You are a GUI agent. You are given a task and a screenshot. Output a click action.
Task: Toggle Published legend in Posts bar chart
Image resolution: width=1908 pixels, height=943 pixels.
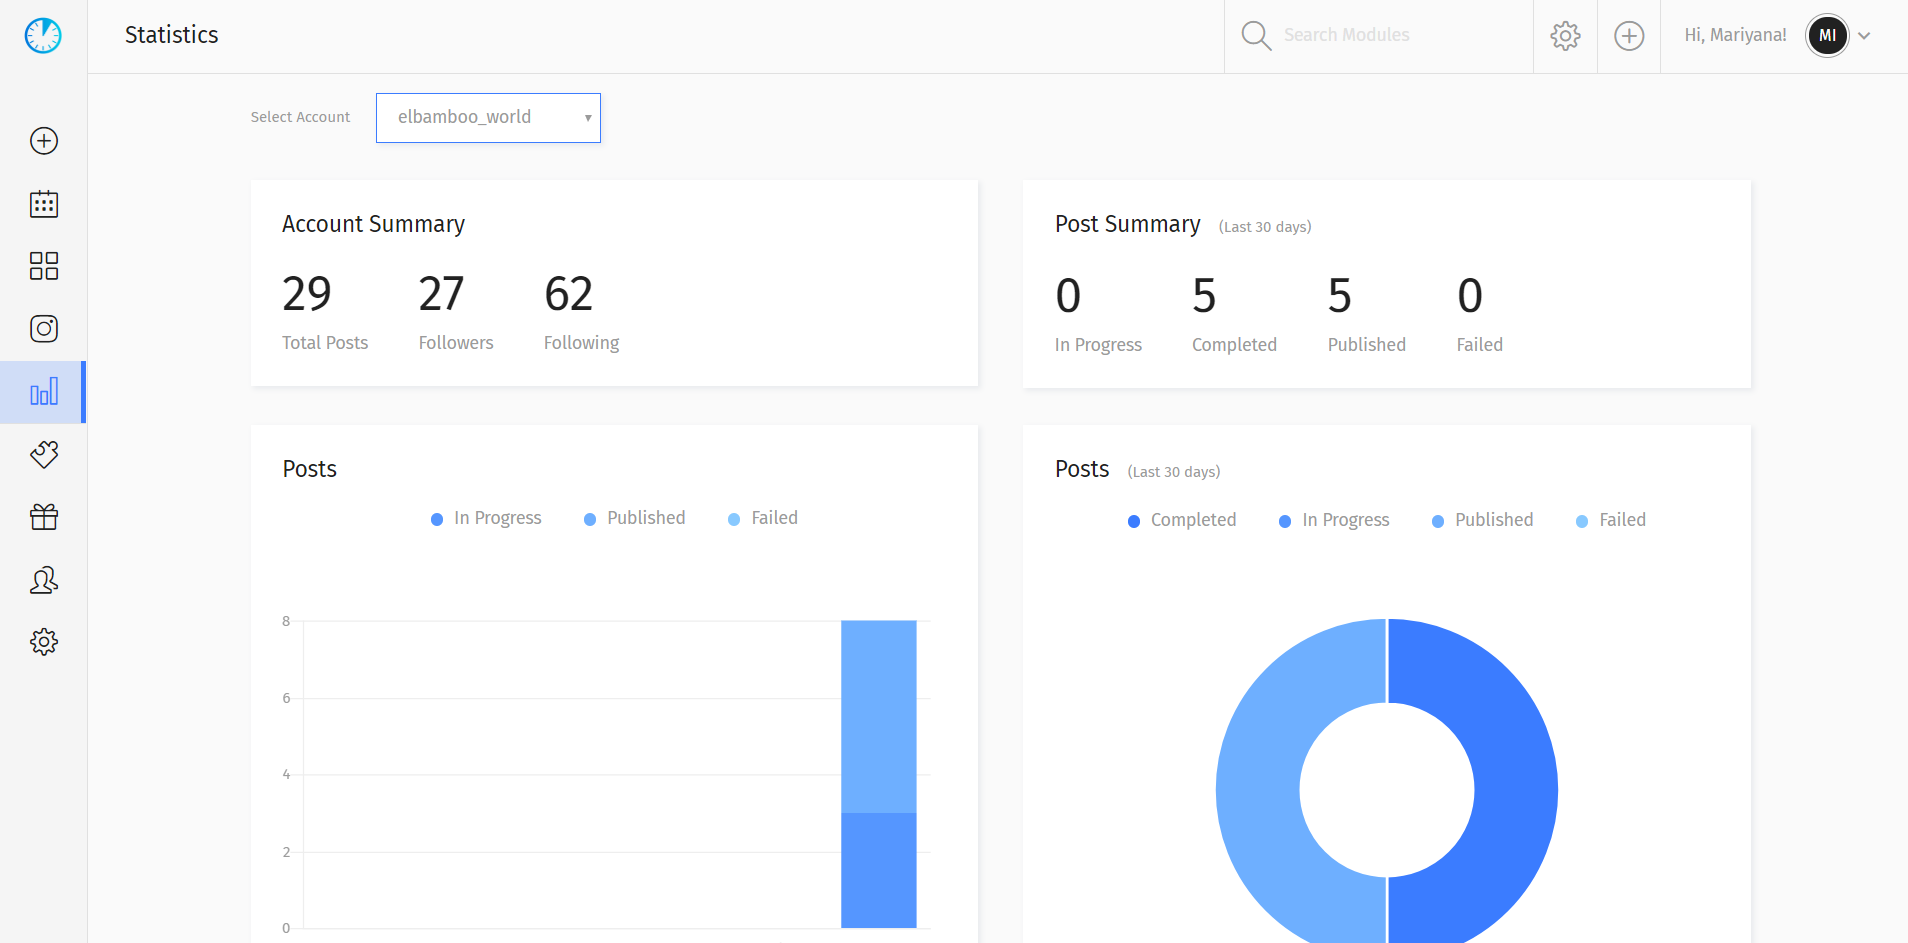pyautogui.click(x=635, y=518)
